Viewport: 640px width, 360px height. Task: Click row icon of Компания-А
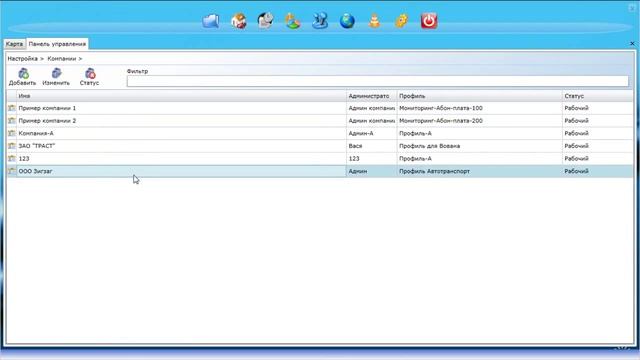(x=11, y=133)
